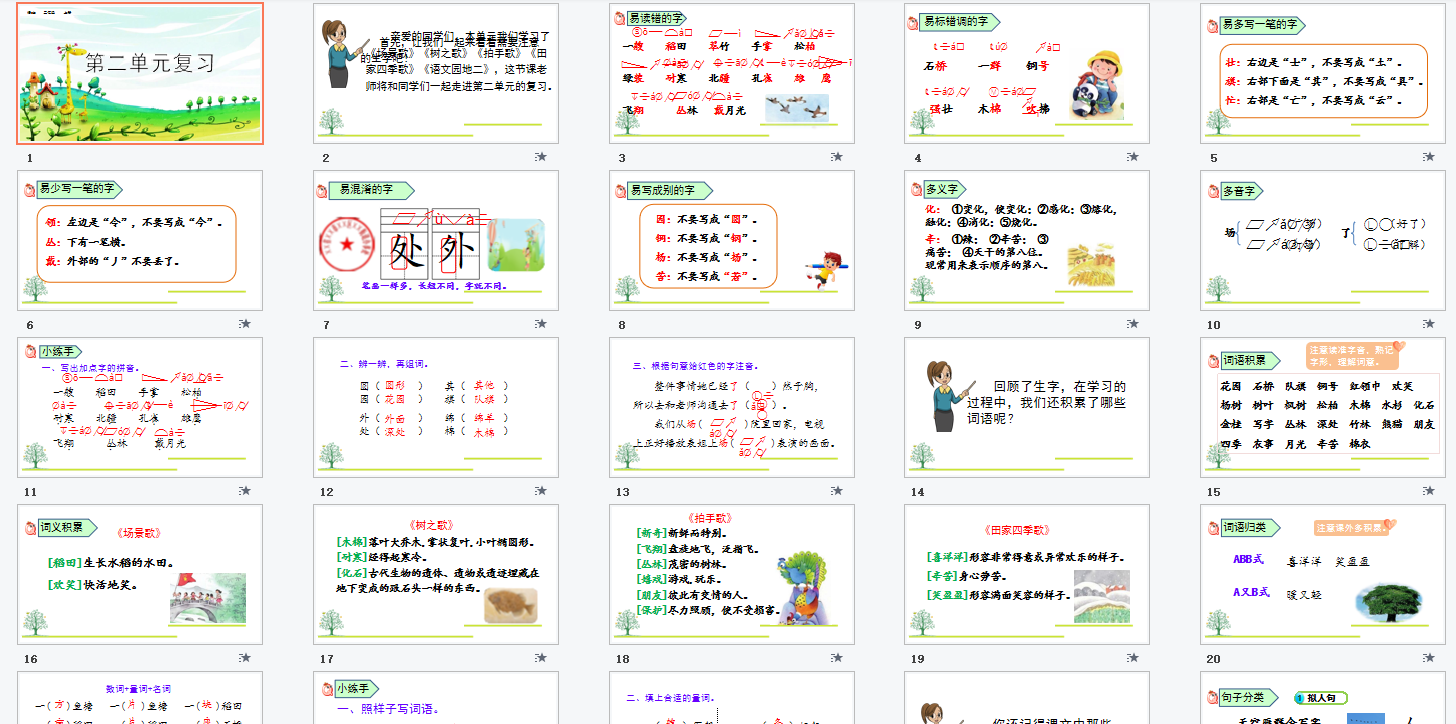Choose slide 17 《树之歌》 definitions
The width and height of the screenshot is (1456, 724).
(x=436, y=574)
